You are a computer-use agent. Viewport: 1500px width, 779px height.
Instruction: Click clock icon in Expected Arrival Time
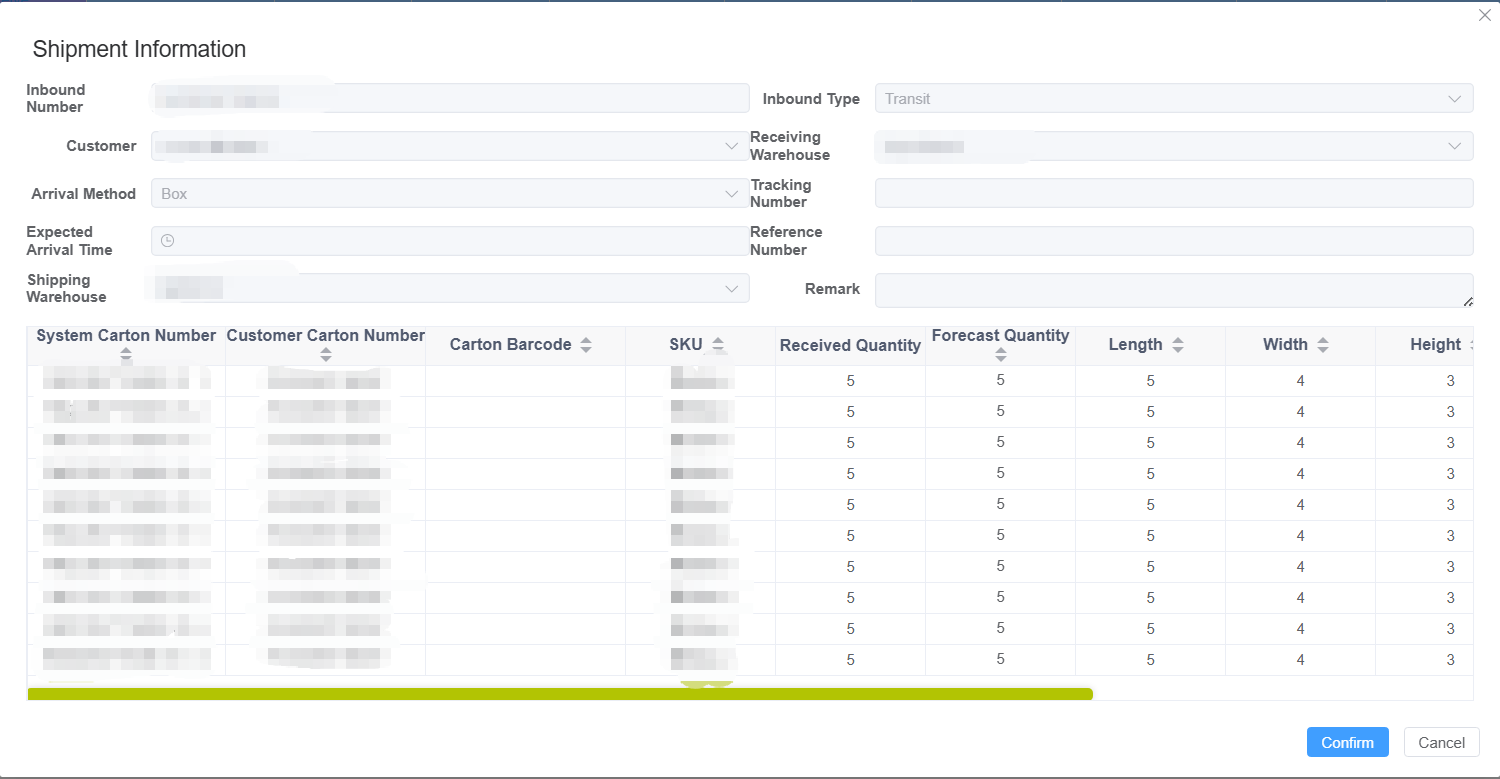(x=168, y=241)
